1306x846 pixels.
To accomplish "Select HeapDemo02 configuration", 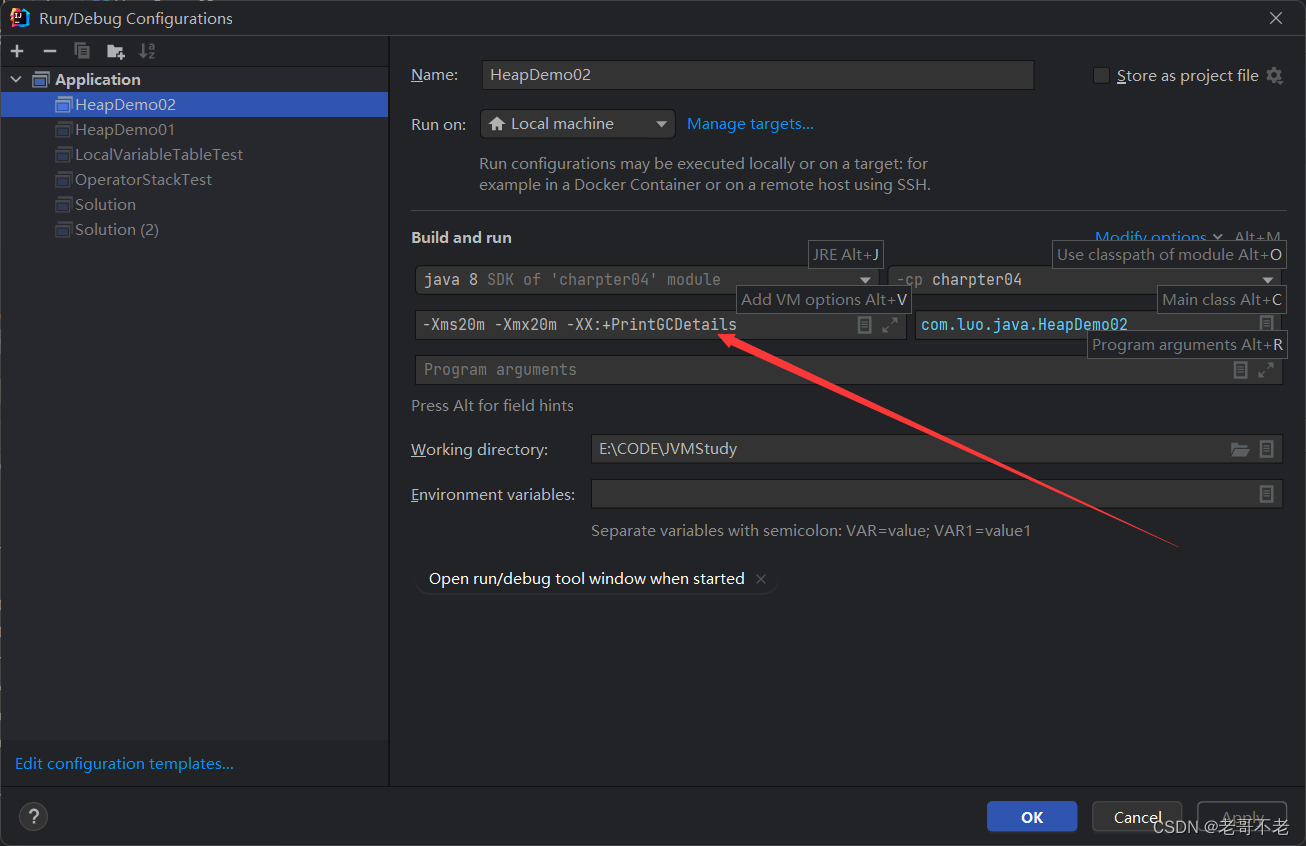I will pyautogui.click(x=194, y=105).
